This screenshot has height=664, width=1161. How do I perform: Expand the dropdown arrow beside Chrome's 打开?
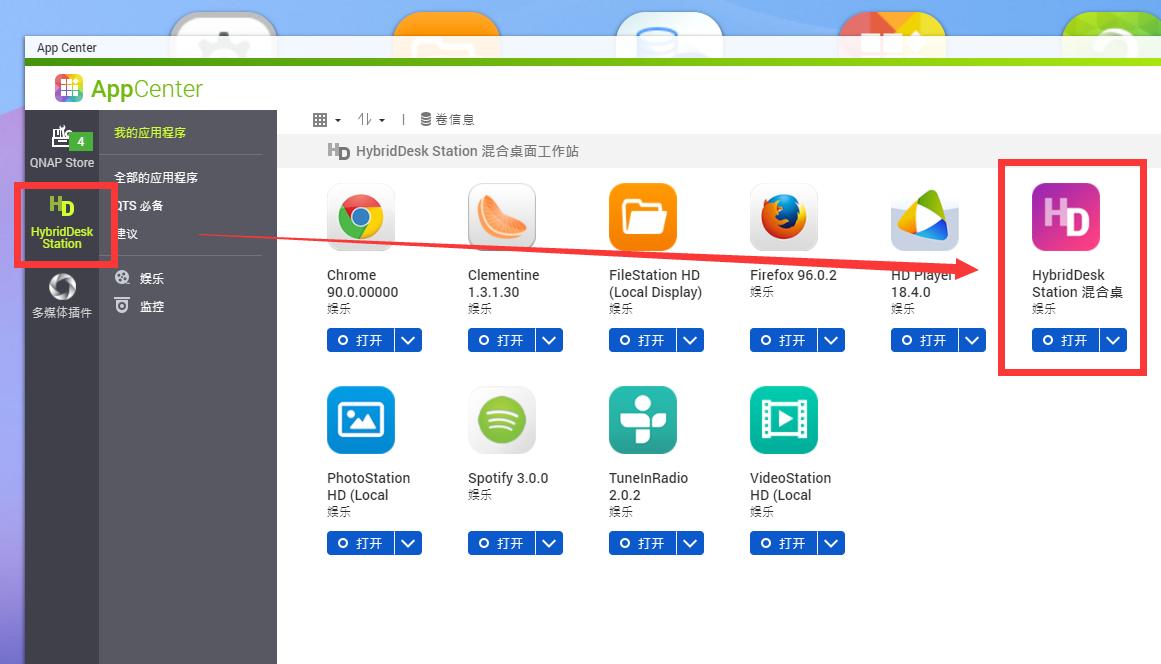pos(409,341)
